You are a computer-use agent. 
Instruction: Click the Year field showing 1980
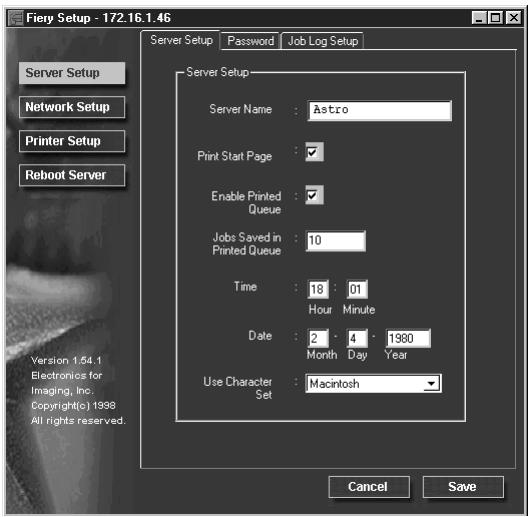(x=408, y=338)
